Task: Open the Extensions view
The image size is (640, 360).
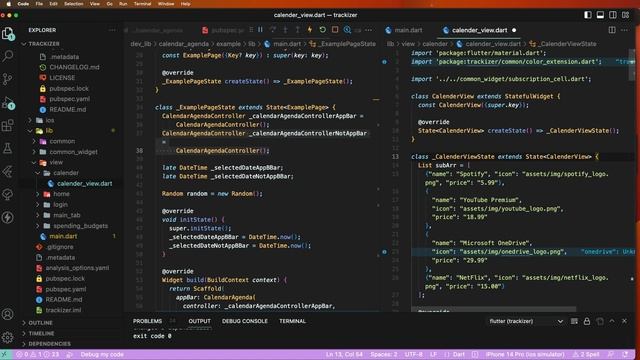Action: click(8, 125)
